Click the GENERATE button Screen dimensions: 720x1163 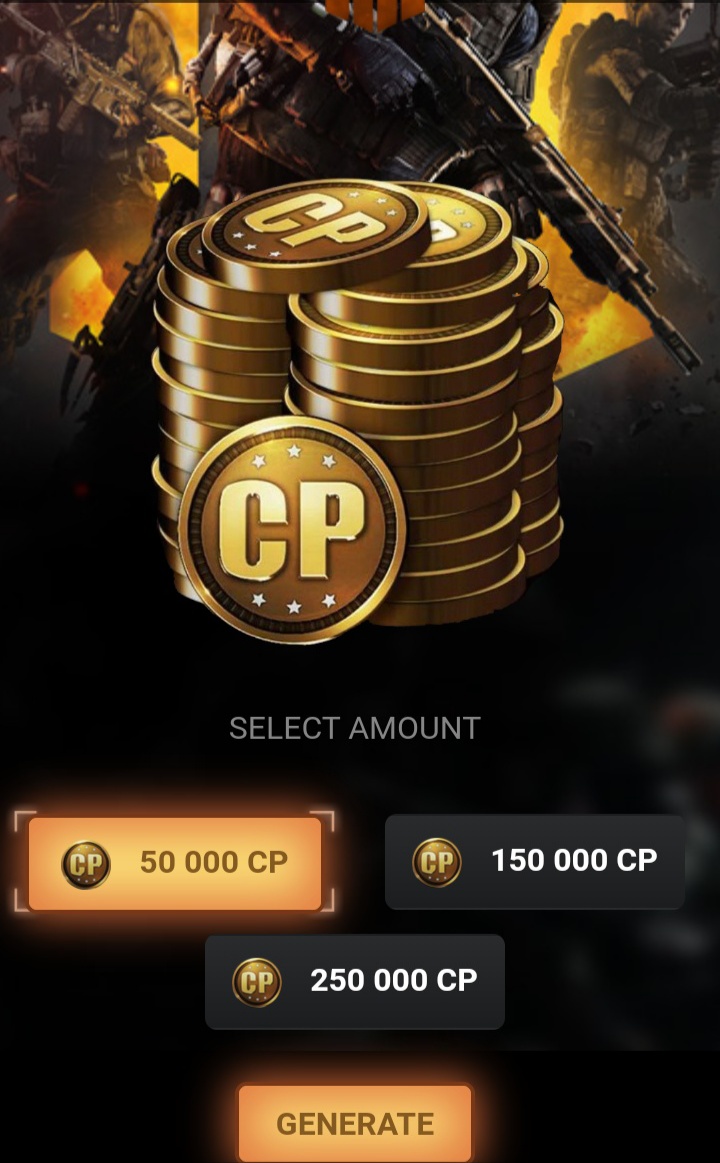coord(354,1123)
